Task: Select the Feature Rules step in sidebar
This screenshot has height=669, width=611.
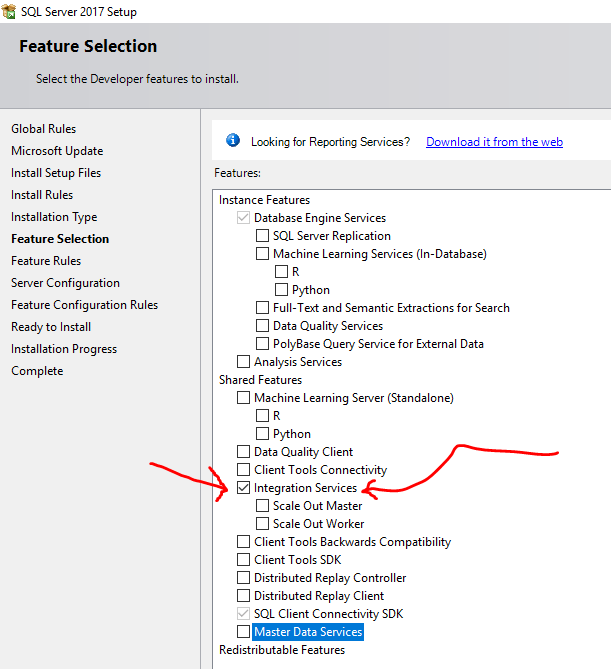Action: point(46,261)
